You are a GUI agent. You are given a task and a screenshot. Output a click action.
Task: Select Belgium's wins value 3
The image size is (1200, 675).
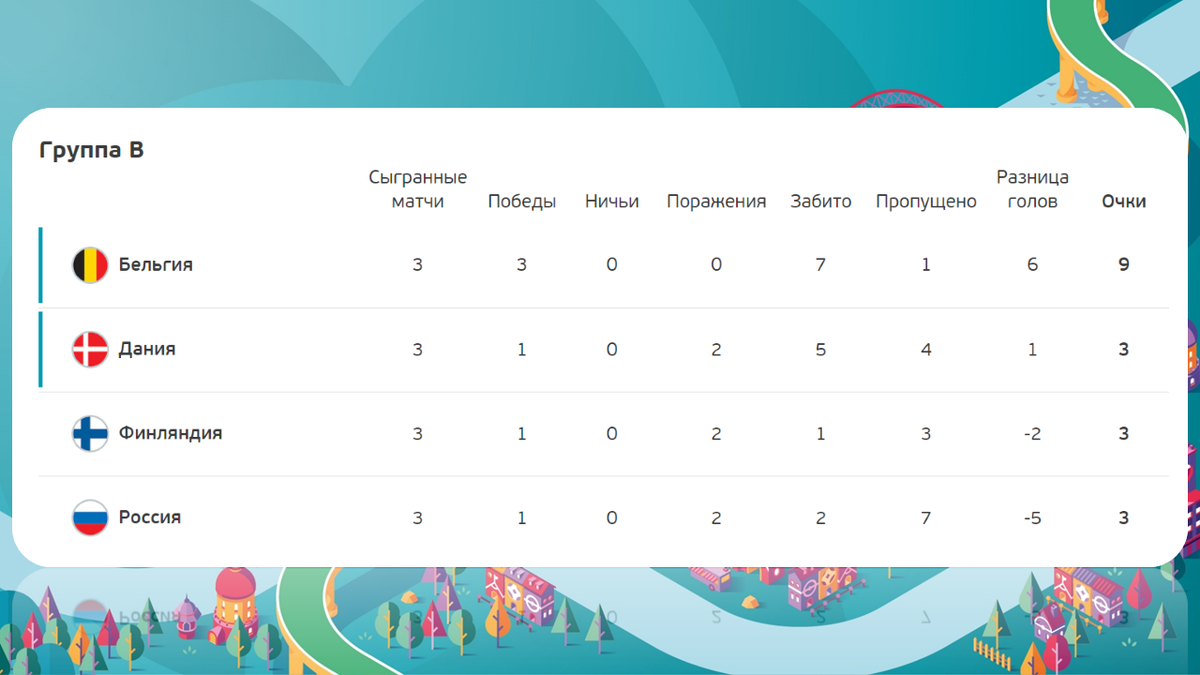522,265
